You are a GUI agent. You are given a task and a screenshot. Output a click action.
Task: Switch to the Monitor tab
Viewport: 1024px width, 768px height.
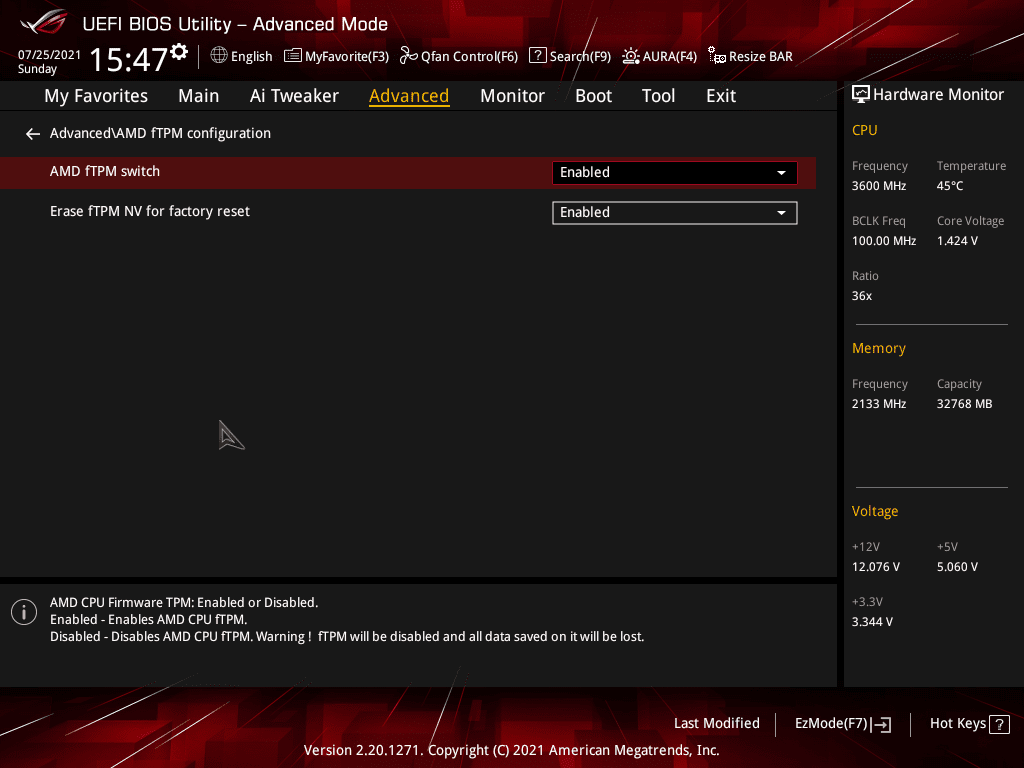pos(512,96)
